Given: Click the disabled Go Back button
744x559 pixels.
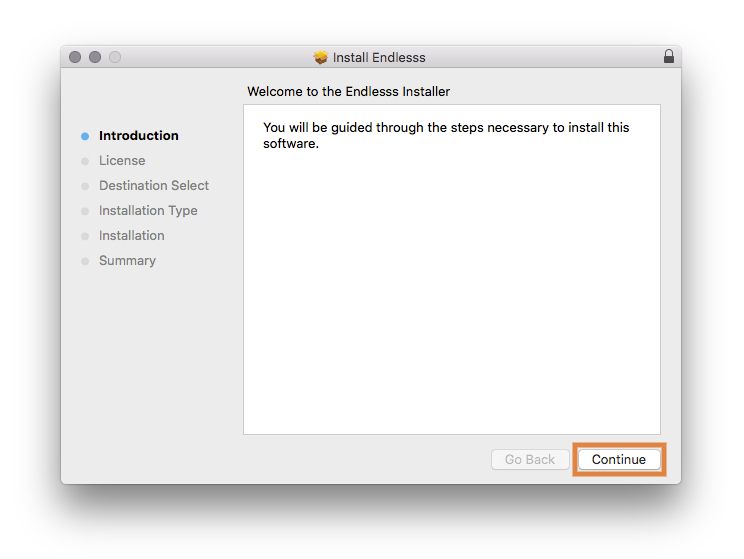Looking at the screenshot, I should click(530, 459).
